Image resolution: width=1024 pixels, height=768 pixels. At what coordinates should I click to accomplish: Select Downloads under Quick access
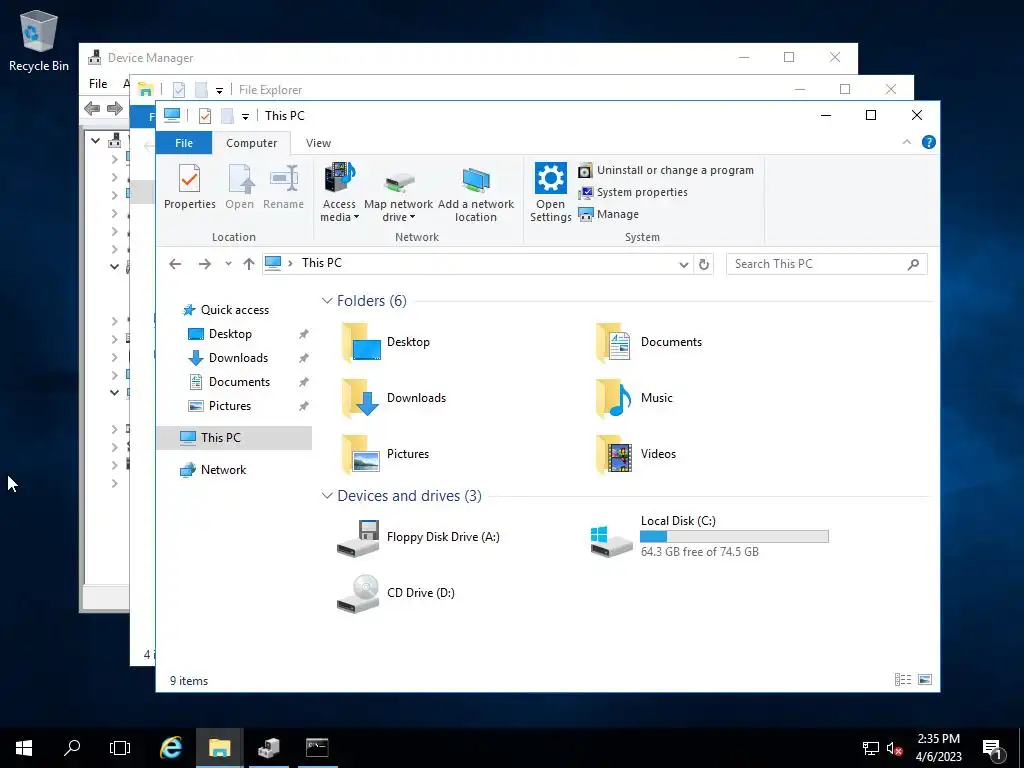[x=238, y=358]
